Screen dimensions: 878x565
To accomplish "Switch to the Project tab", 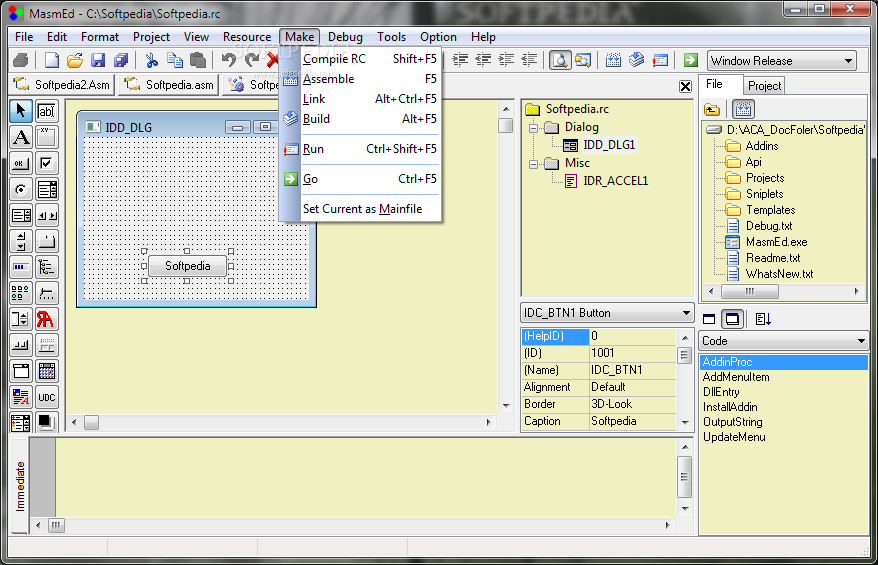I will 764,86.
